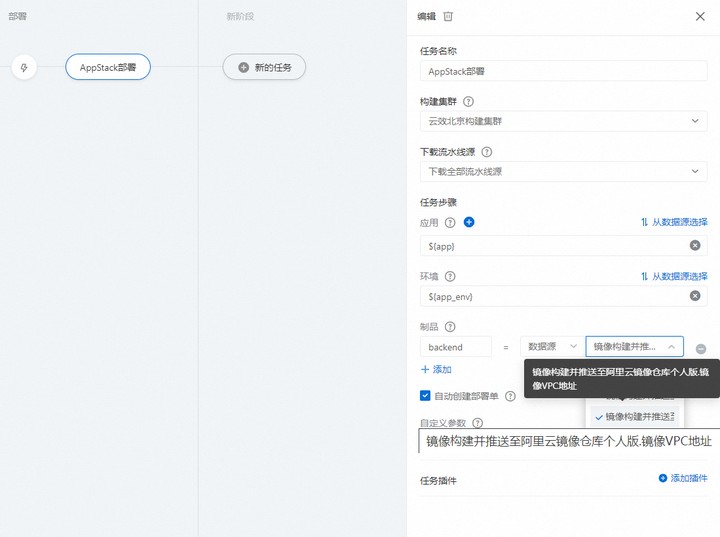Click 添加 to add artifact
720x537 pixels.
click(x=436, y=369)
